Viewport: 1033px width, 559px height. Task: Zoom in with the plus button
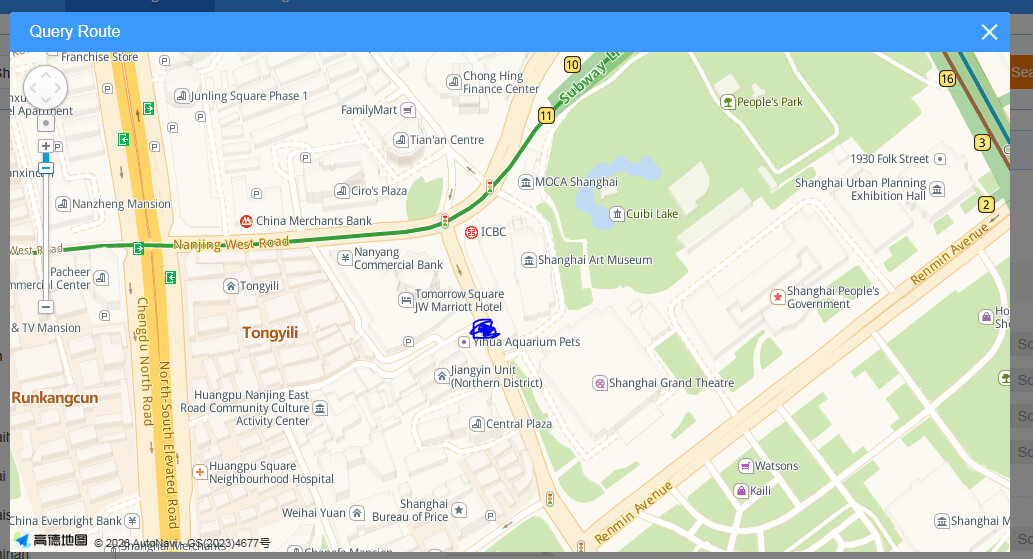46,146
